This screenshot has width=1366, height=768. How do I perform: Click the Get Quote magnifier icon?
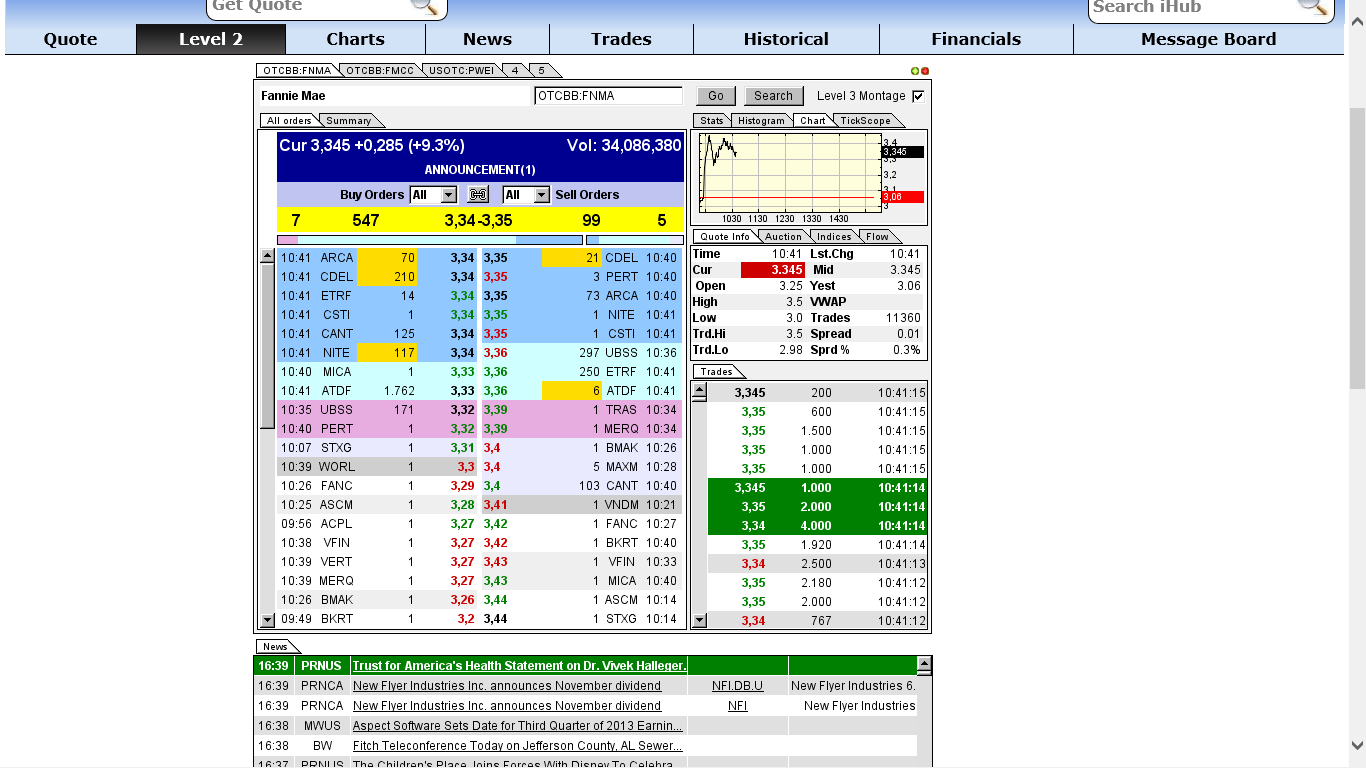click(425, 6)
